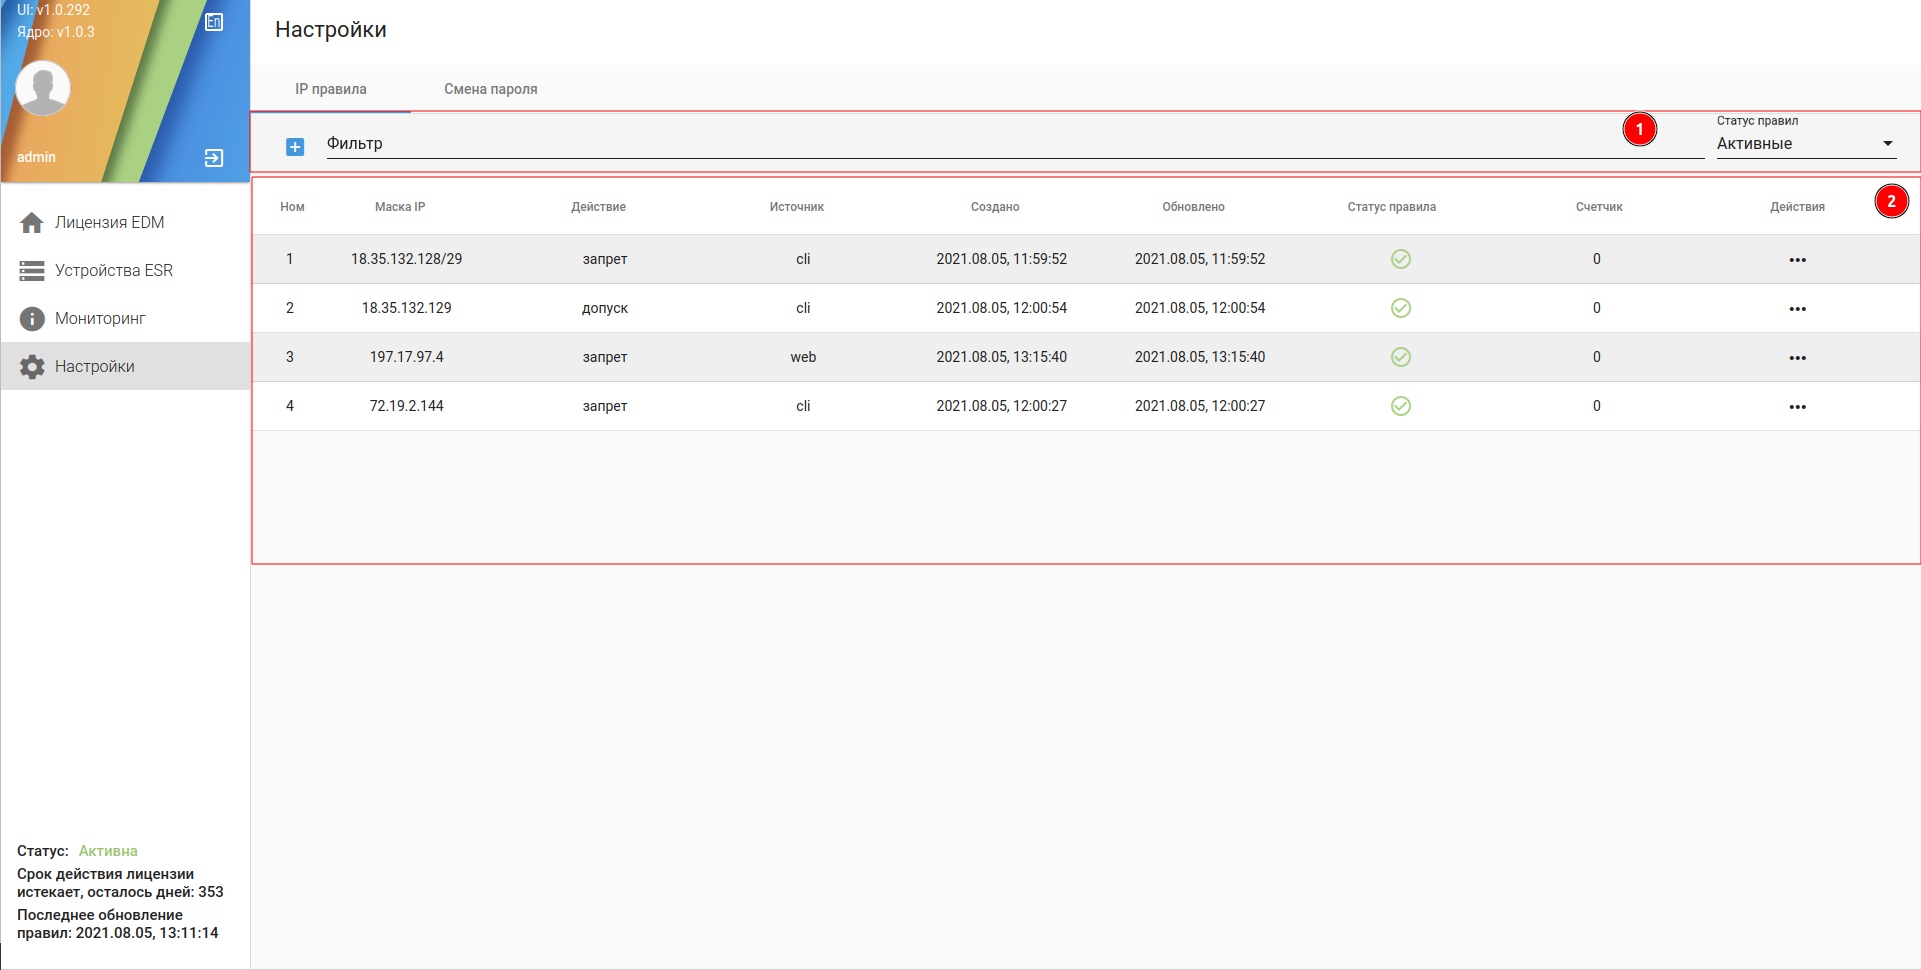Screen dimensions: 1921x970
Task: Open actions menu for rule 18.35.132.129
Action: point(1797,309)
